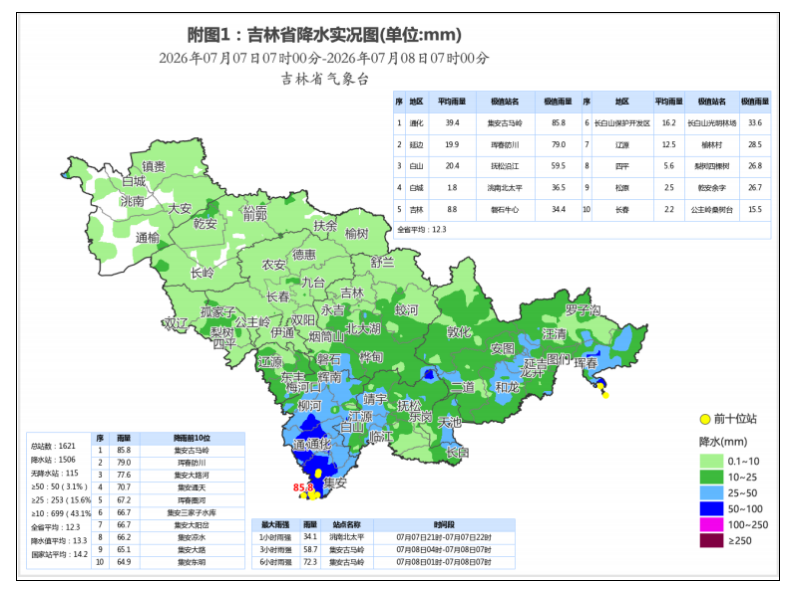Click the 吉林省气象台 subtitle

click(x=324, y=79)
